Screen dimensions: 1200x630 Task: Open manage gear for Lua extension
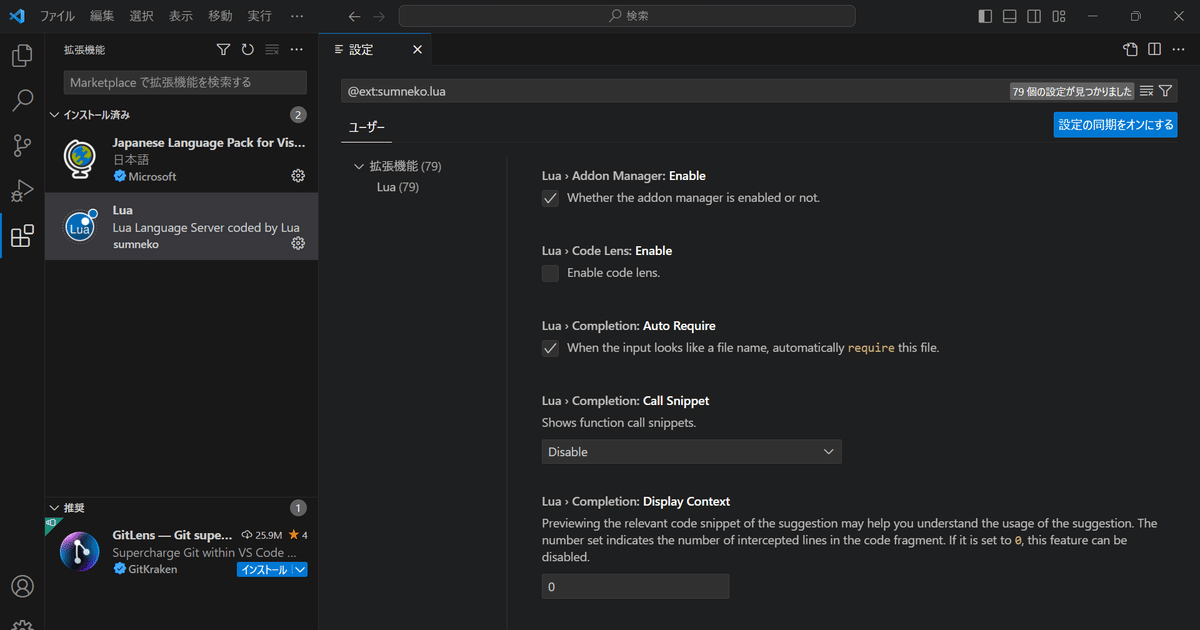pos(298,243)
